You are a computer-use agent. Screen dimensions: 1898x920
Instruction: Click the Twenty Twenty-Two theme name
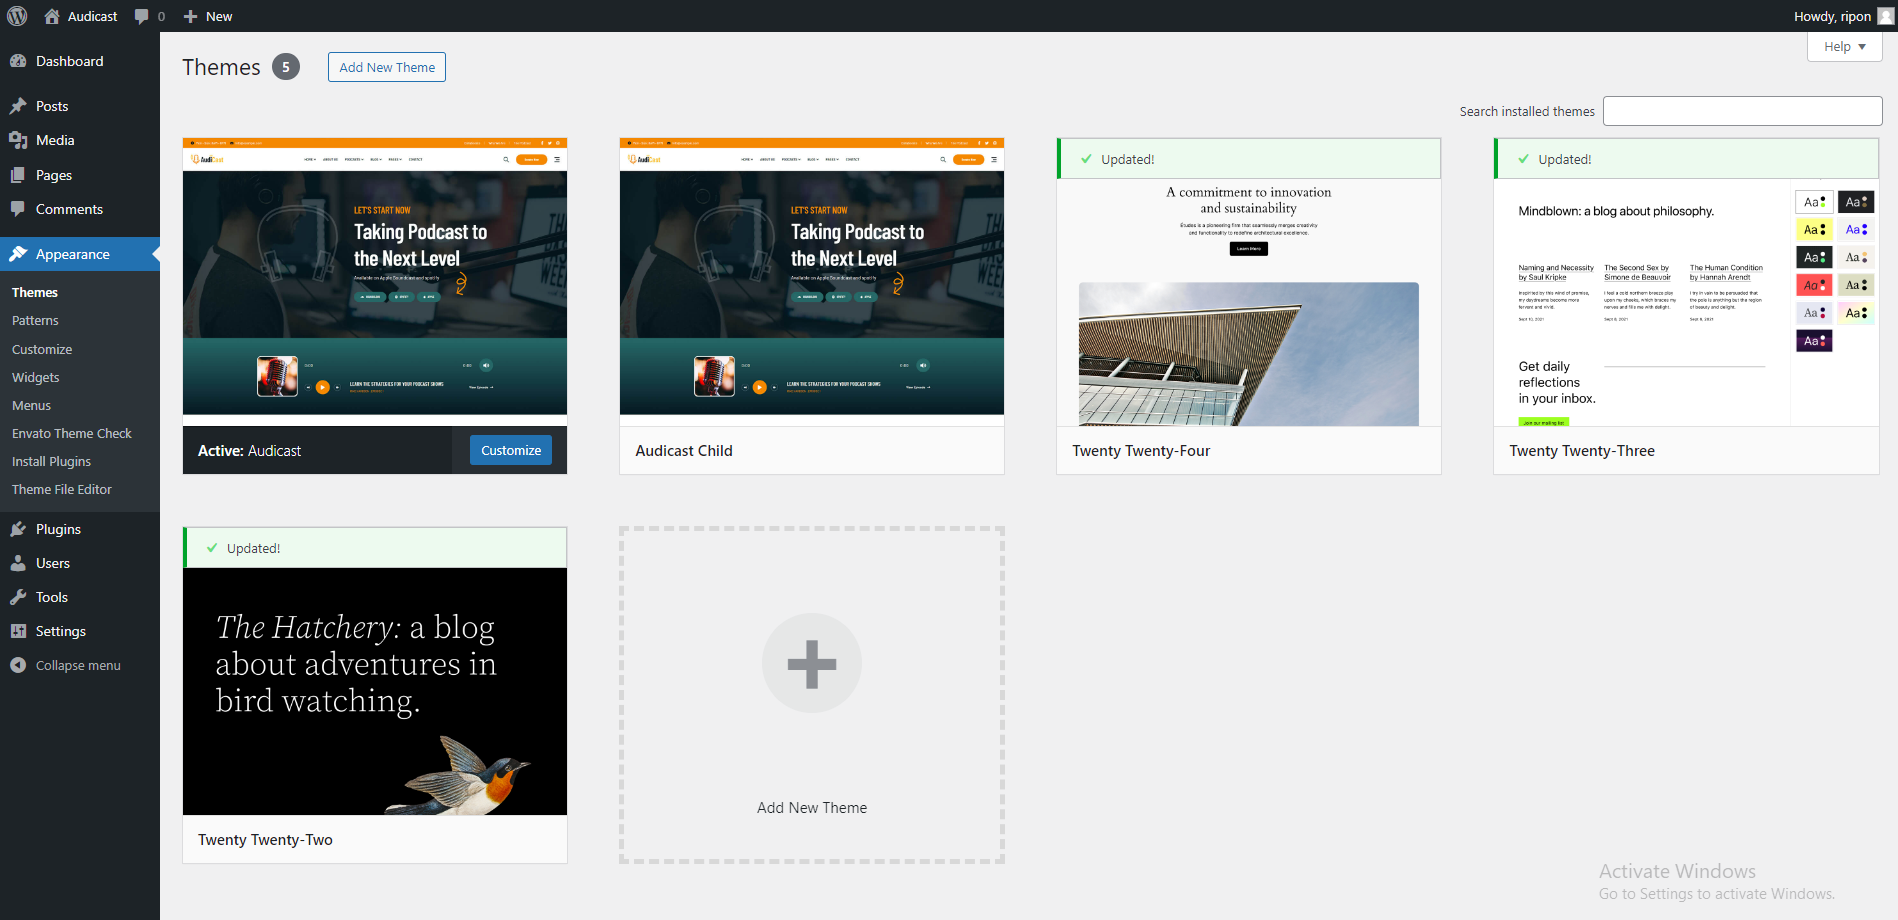coord(265,840)
